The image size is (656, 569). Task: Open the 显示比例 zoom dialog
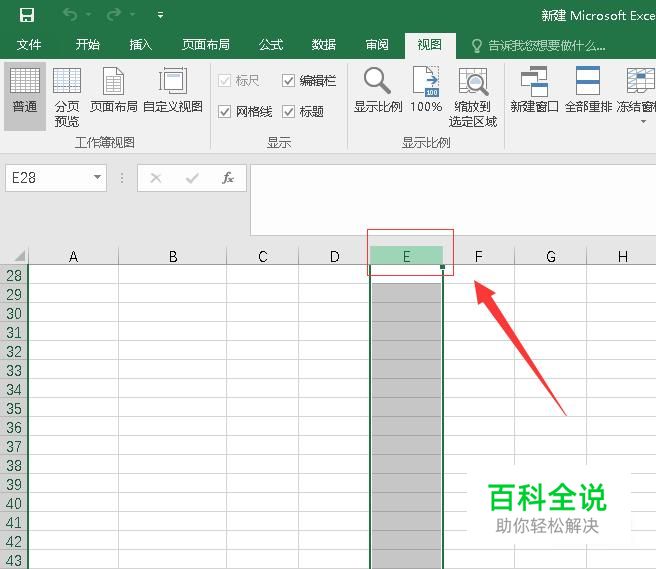tap(378, 90)
